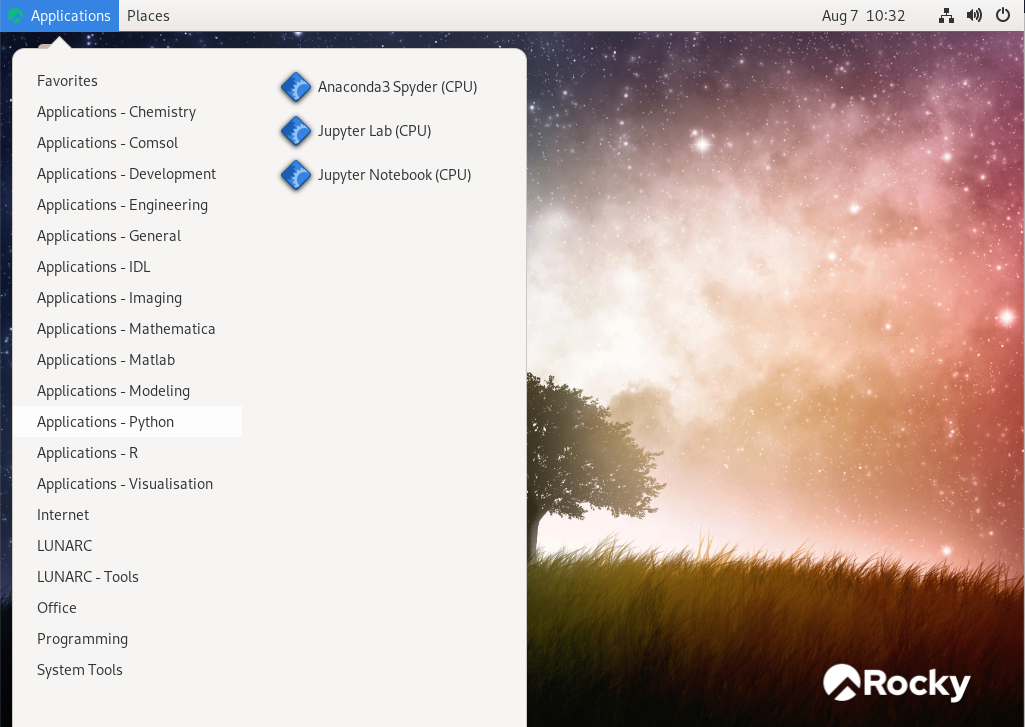Viewport: 1025px width, 727px height.
Task: Select the Programming category
Action: tap(127, 639)
